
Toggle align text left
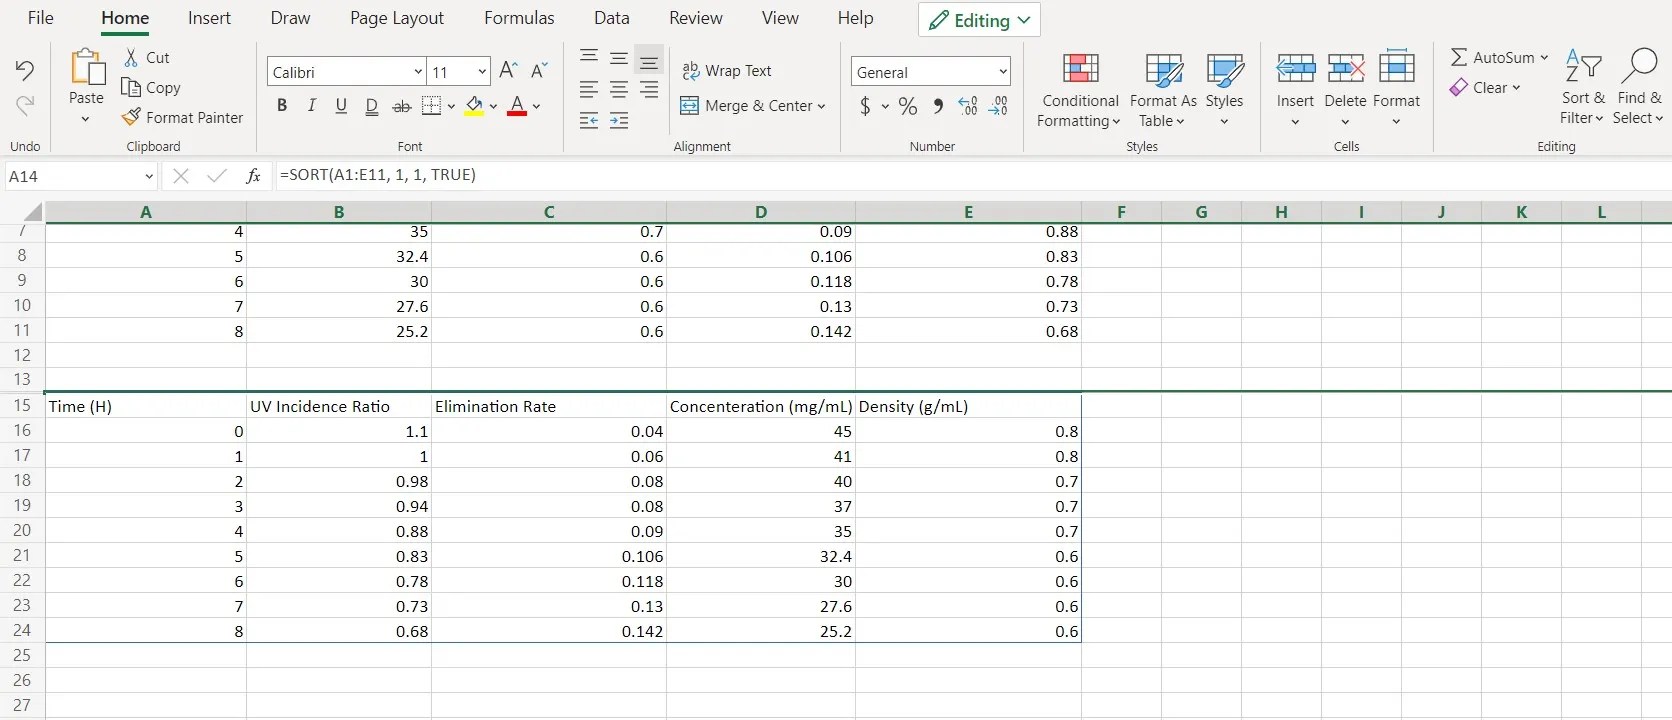[x=589, y=90]
